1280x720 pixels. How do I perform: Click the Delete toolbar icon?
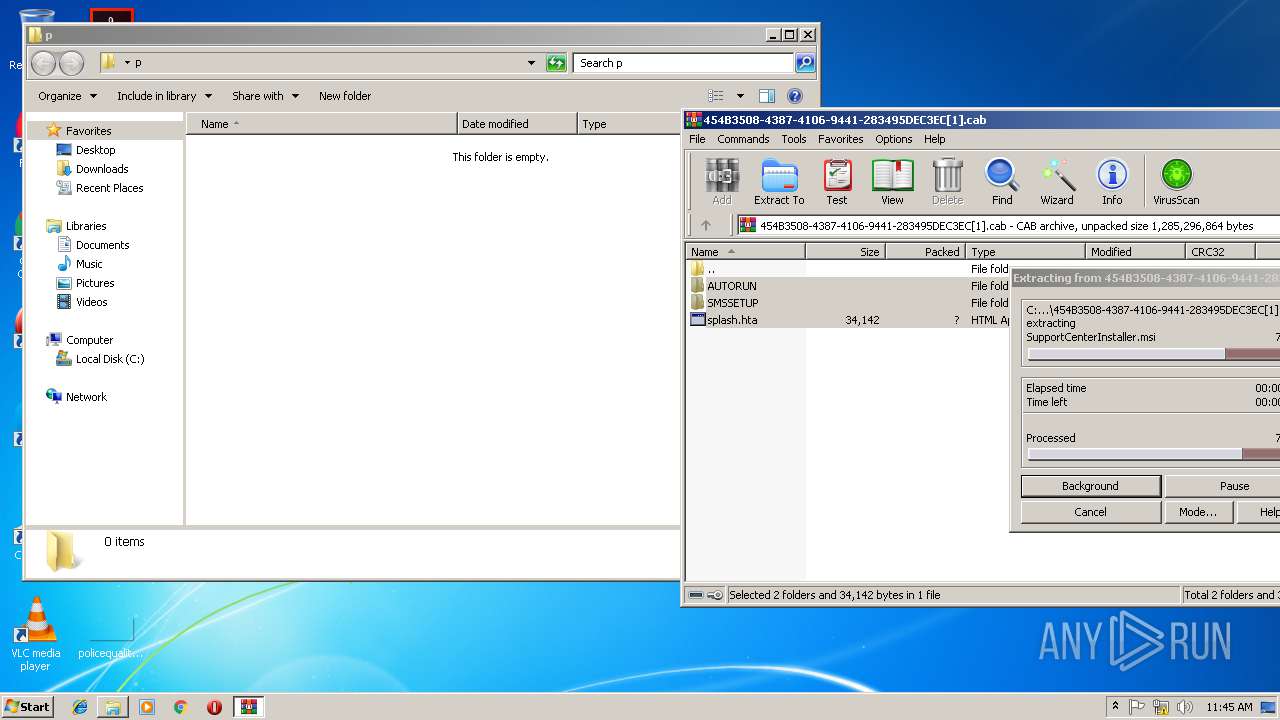947,182
